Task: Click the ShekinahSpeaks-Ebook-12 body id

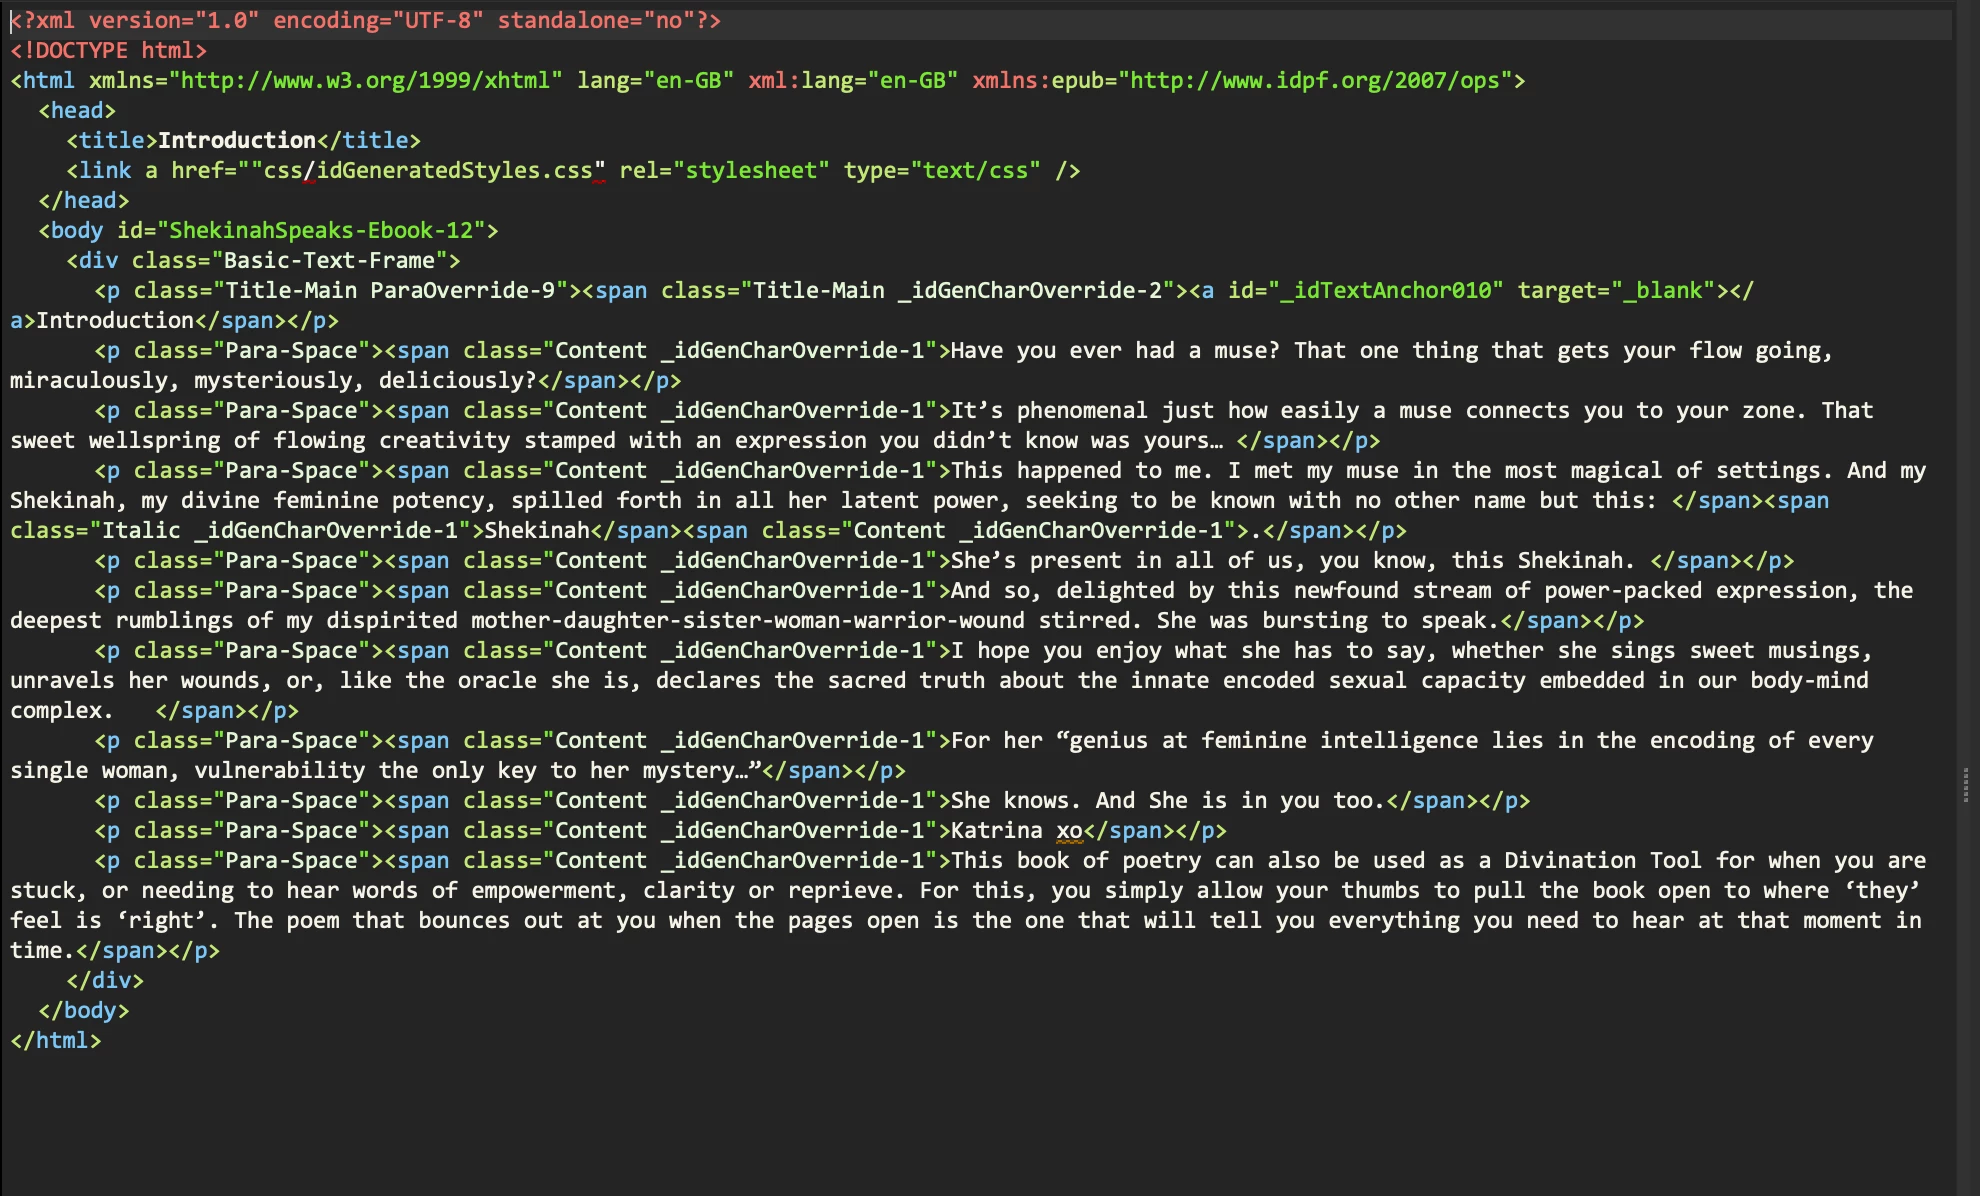Action: pos(320,230)
